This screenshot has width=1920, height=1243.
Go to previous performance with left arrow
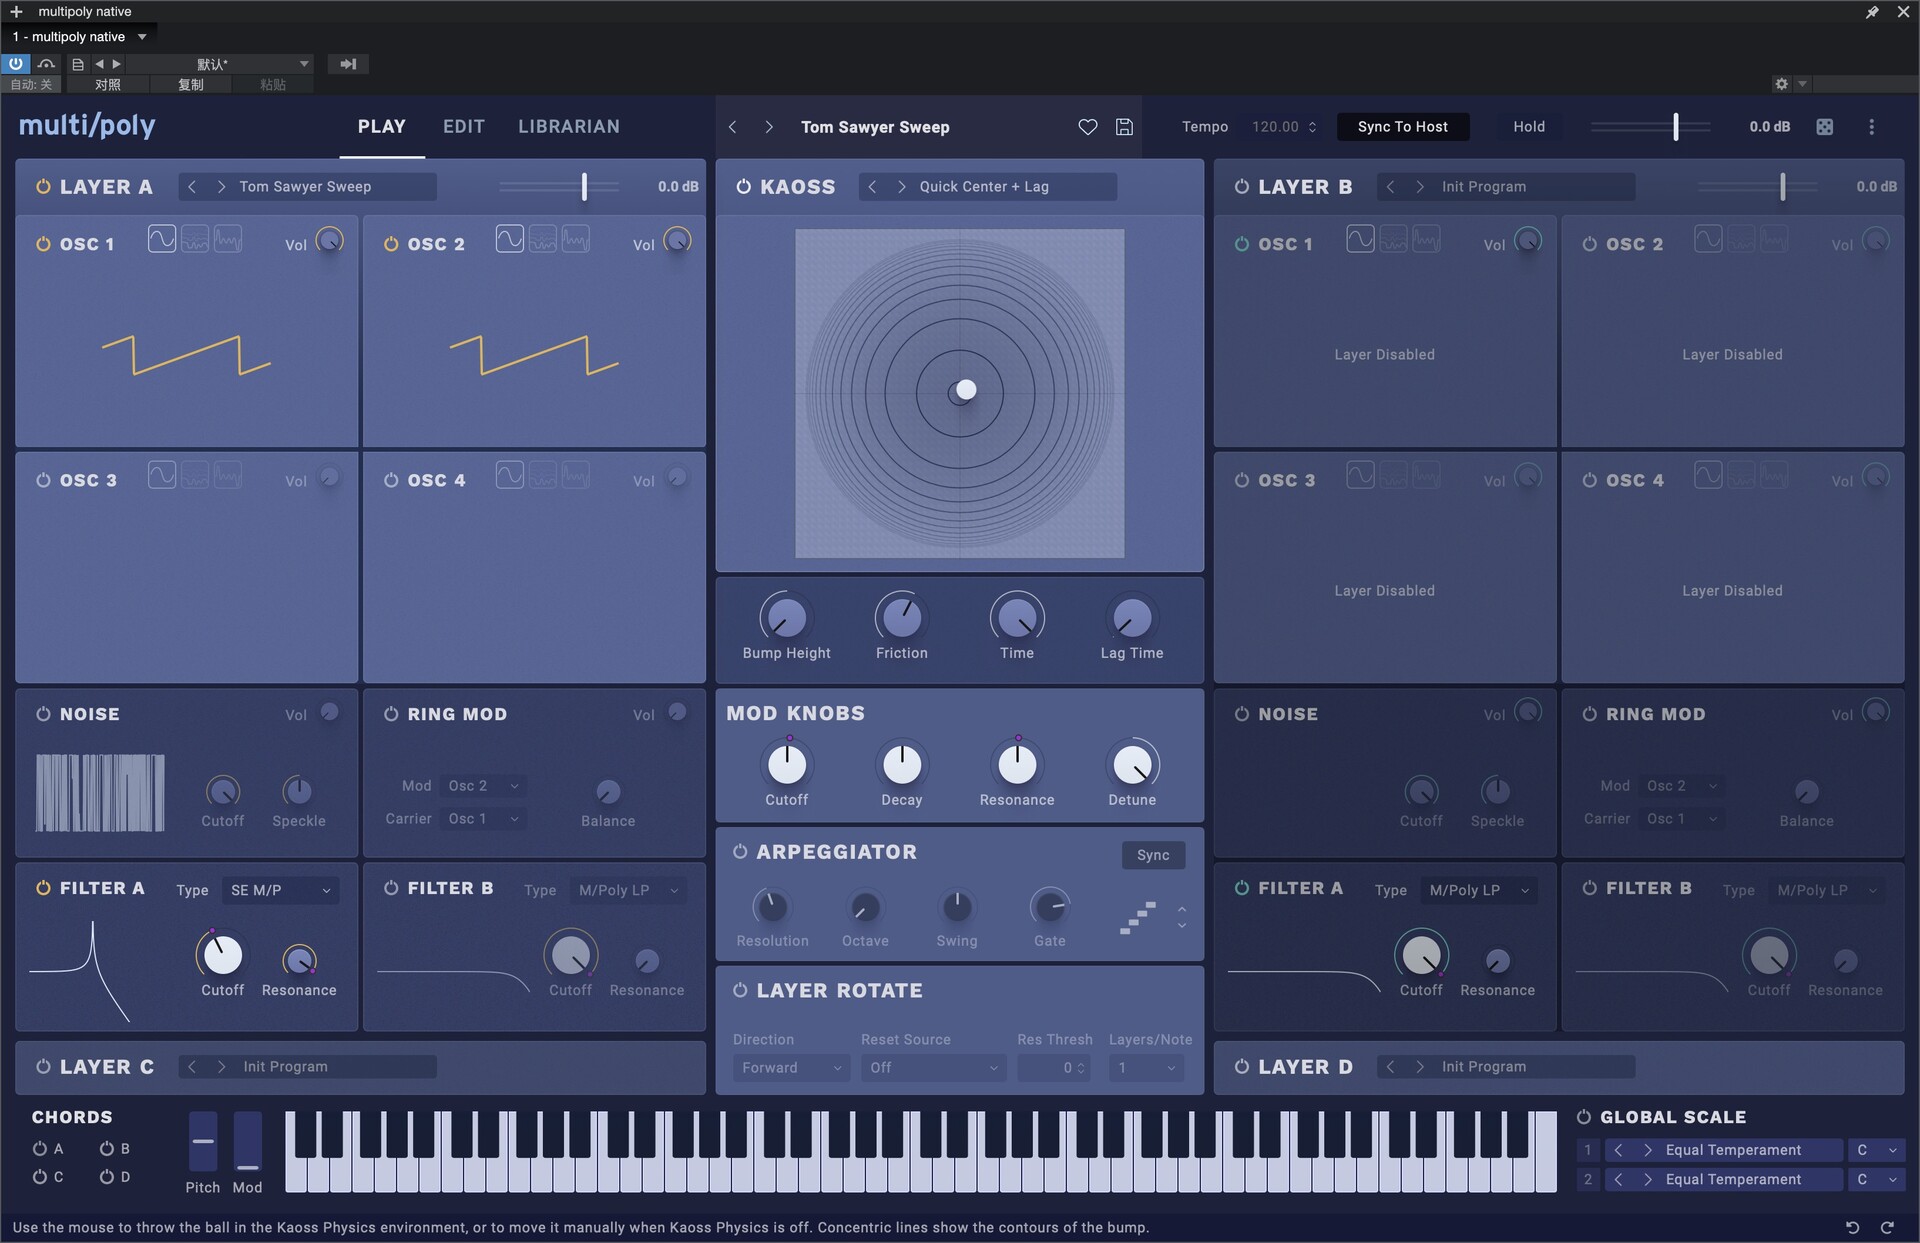pyautogui.click(x=733, y=127)
